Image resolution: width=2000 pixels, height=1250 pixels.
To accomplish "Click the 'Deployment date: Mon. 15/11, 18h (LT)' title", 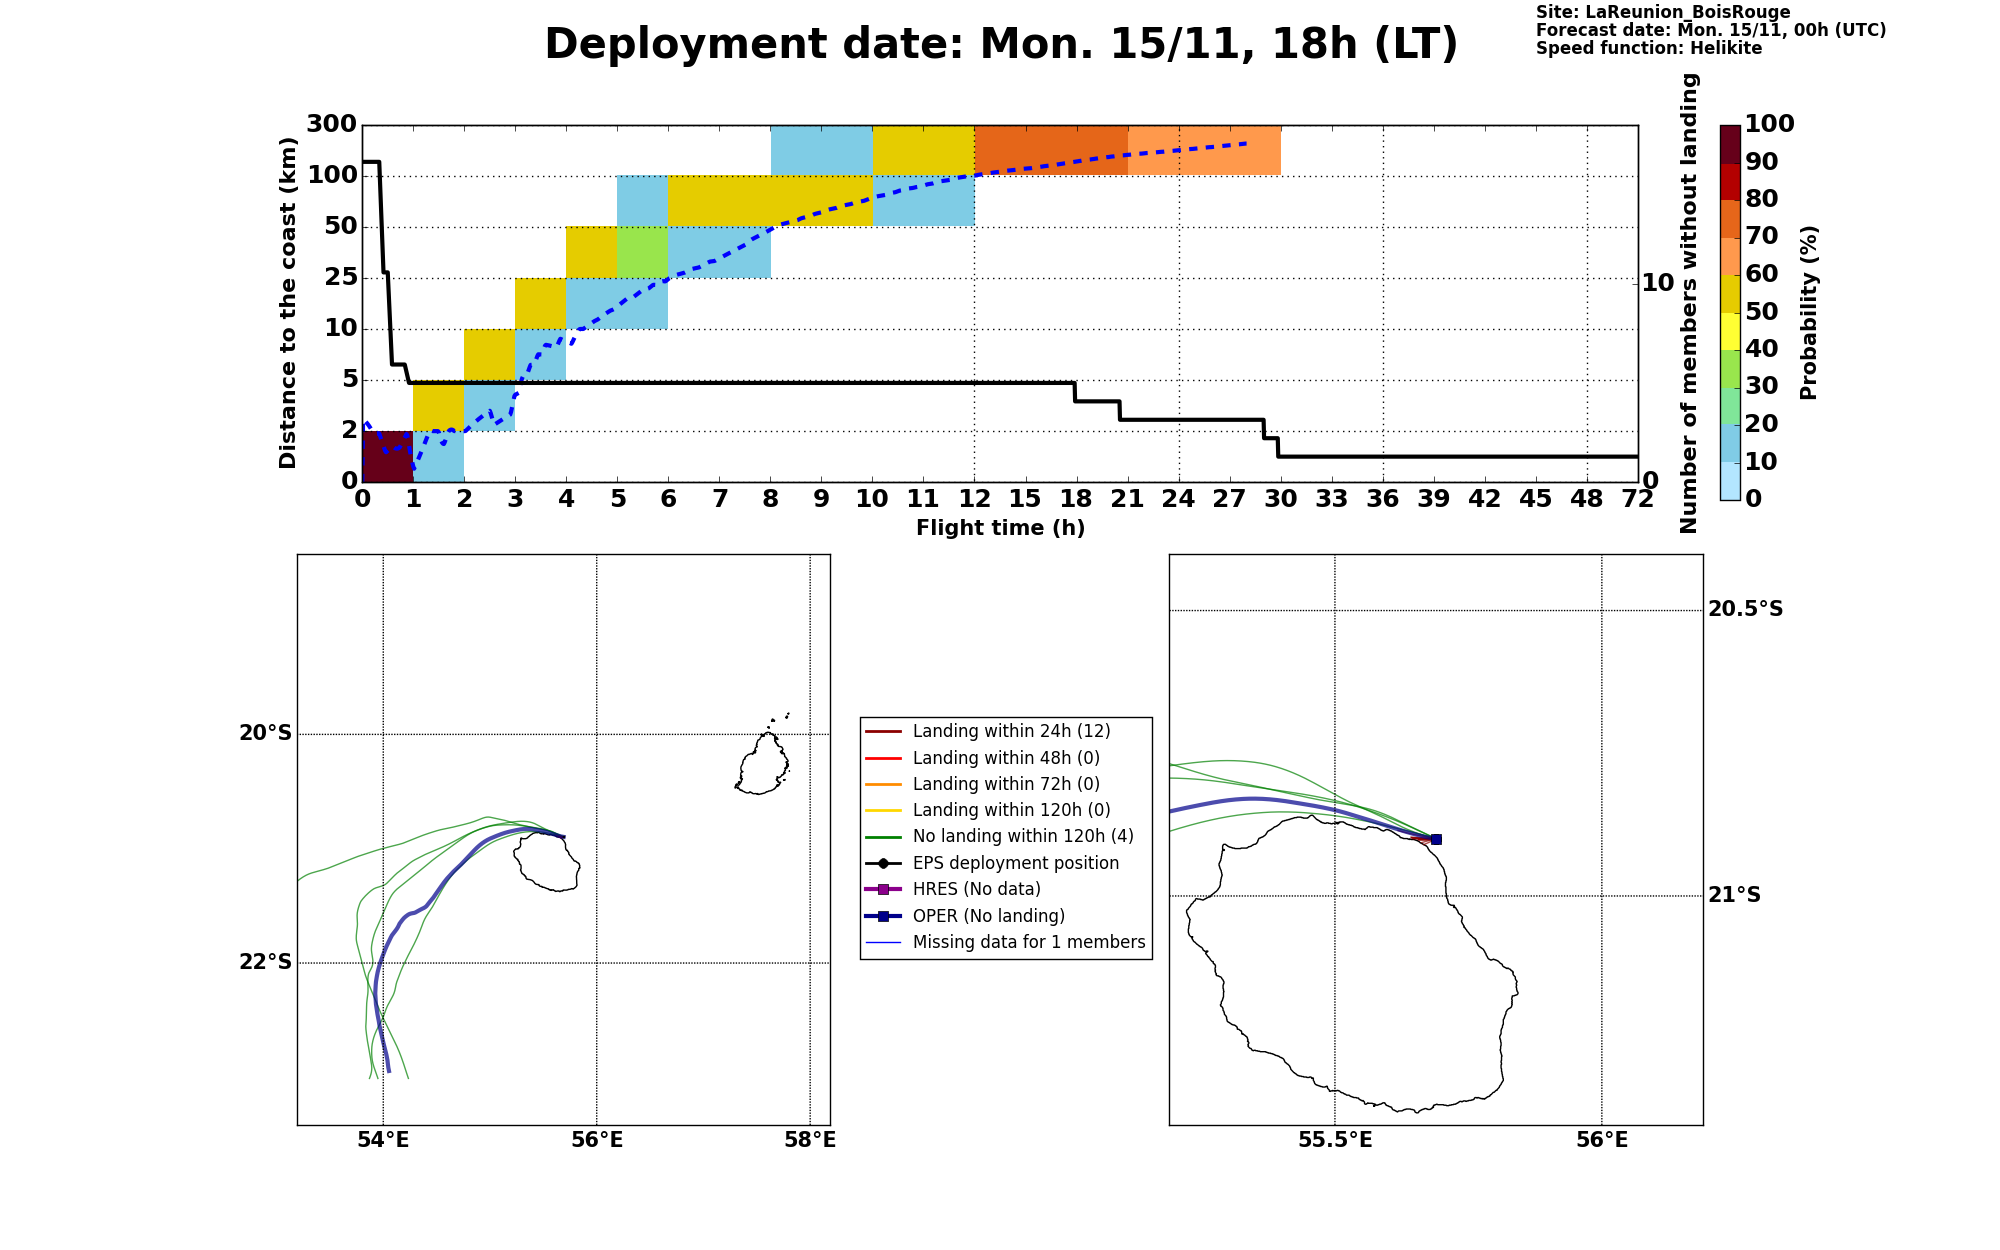I will coord(1001,45).
